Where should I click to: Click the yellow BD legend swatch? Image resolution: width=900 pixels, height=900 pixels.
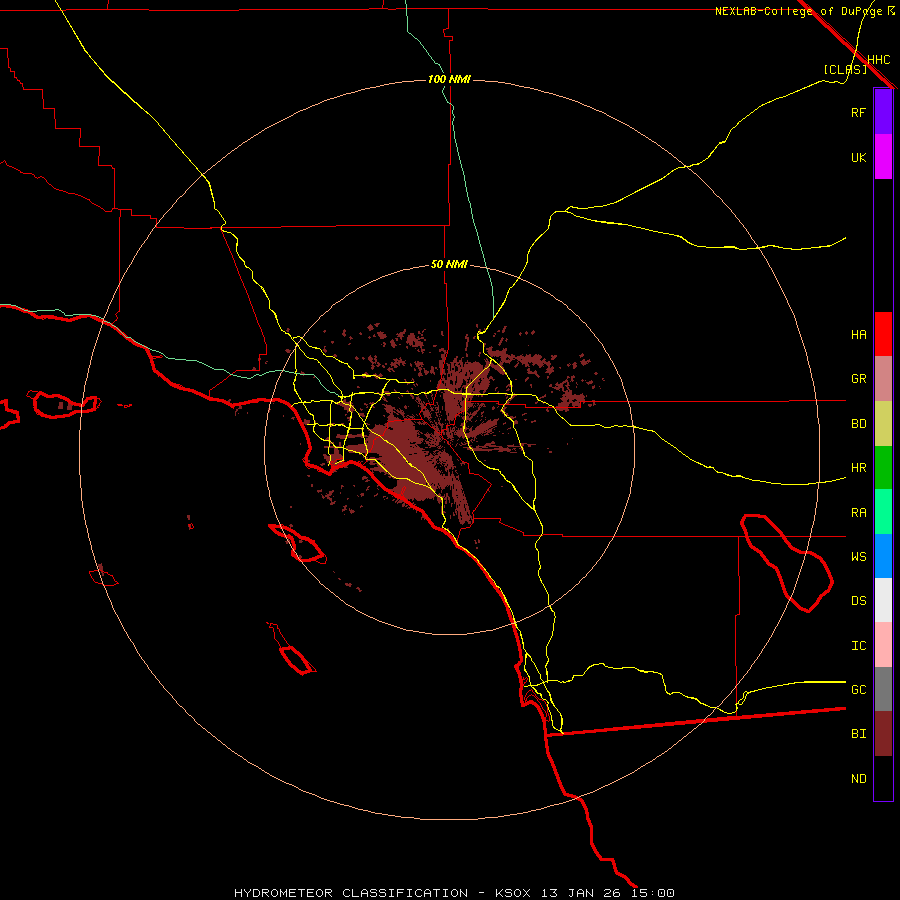[883, 424]
